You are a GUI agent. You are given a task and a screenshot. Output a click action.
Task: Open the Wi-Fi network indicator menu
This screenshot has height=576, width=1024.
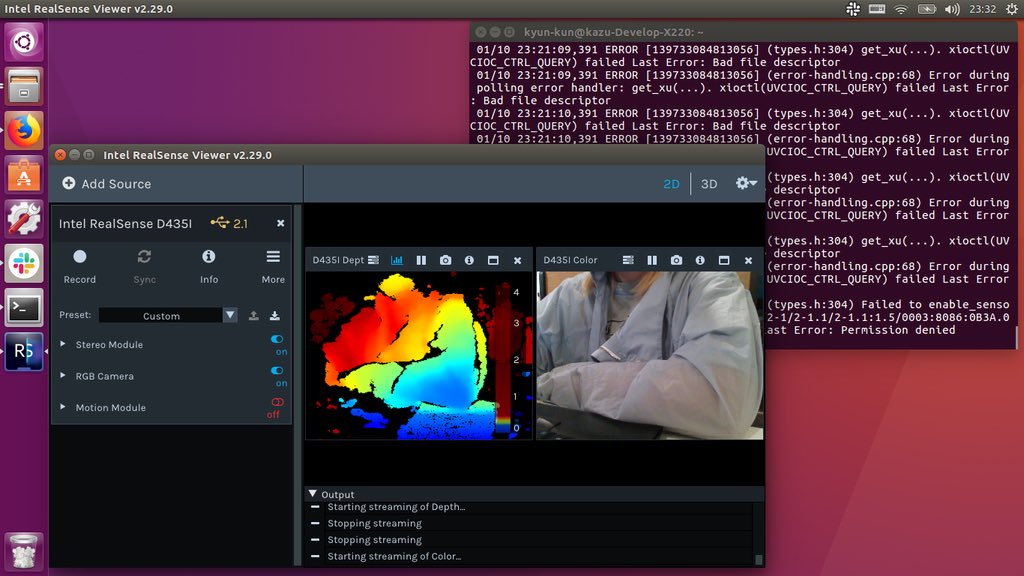tap(901, 9)
